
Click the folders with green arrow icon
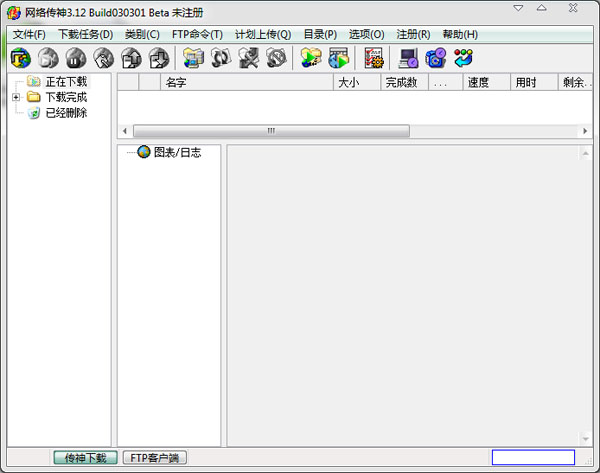tap(311, 59)
